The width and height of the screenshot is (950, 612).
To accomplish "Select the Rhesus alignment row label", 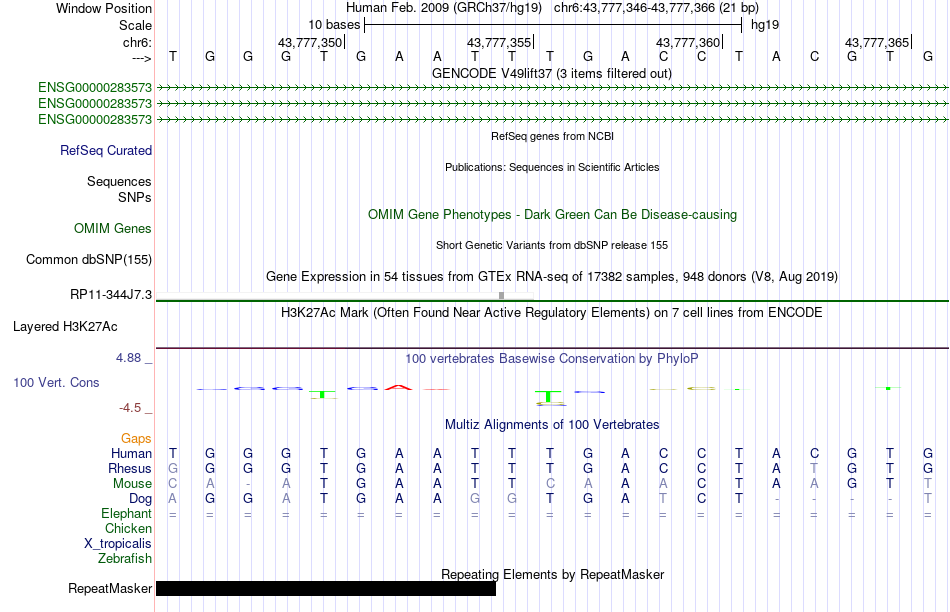I will (130, 468).
